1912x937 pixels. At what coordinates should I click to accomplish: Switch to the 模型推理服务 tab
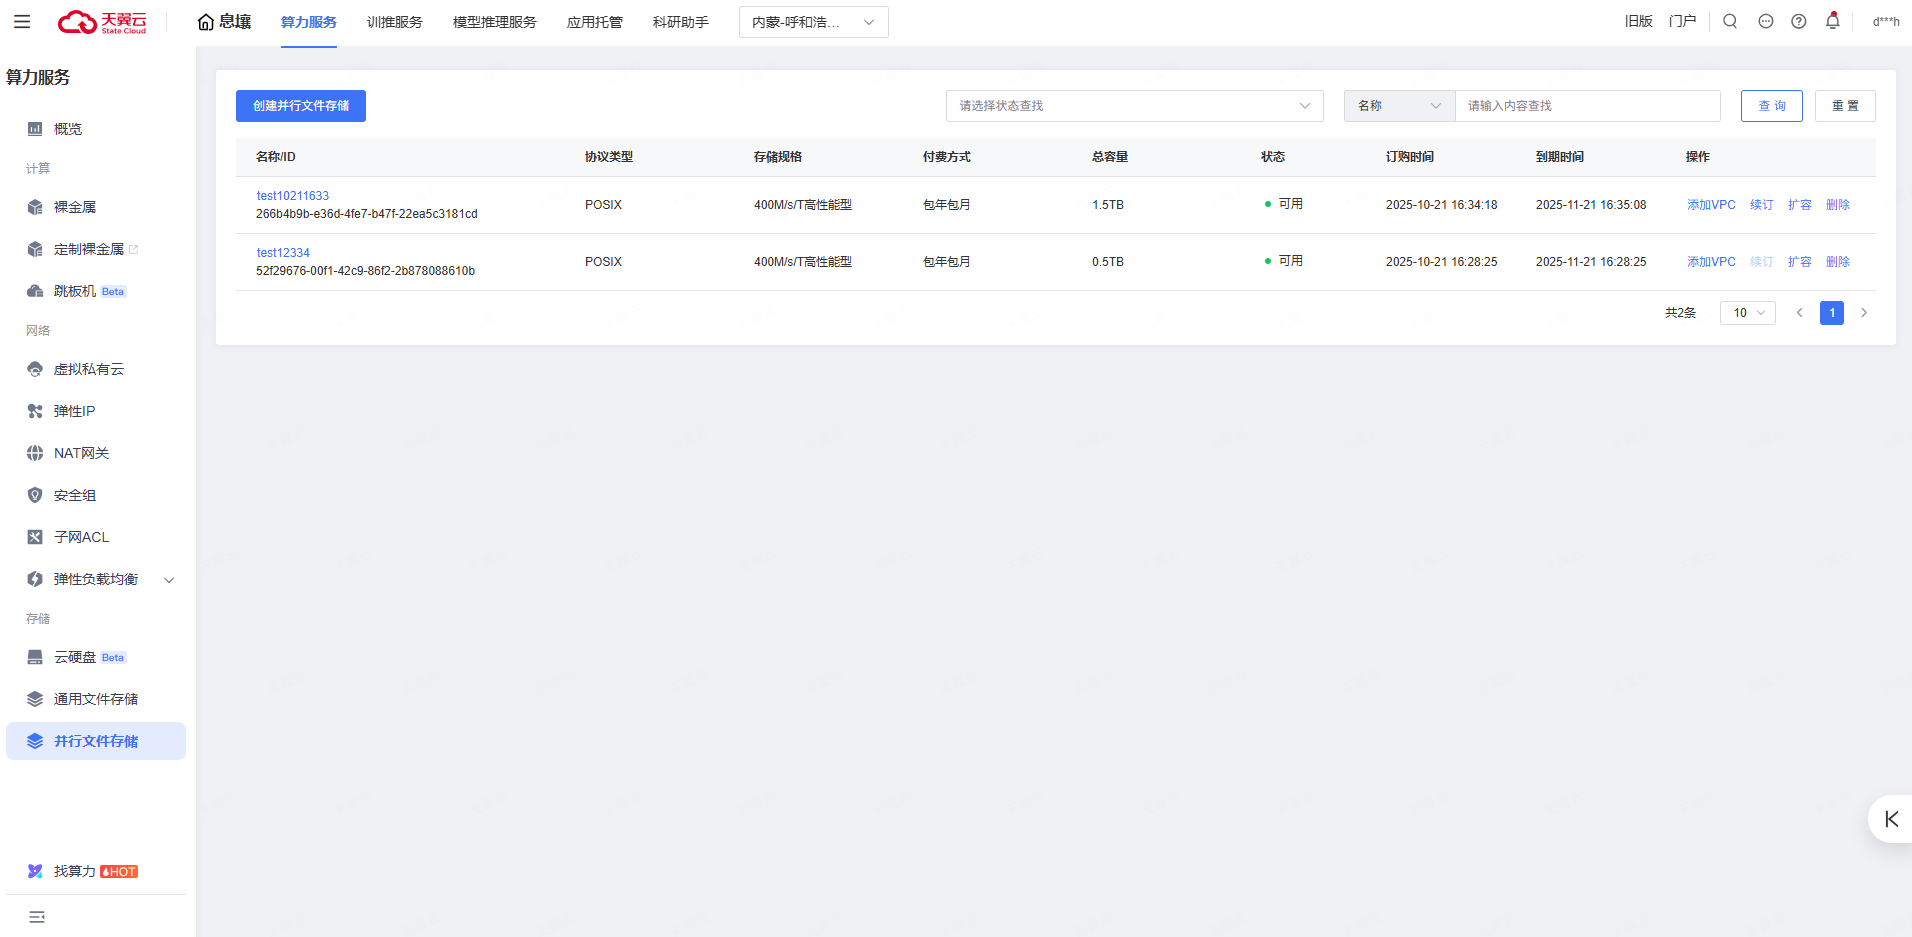pyautogui.click(x=494, y=22)
